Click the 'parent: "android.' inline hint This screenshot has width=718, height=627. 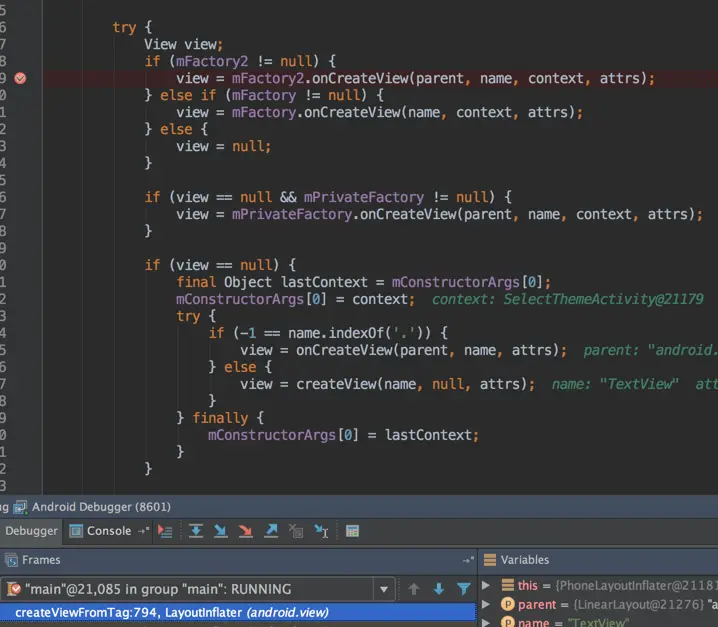tap(651, 350)
